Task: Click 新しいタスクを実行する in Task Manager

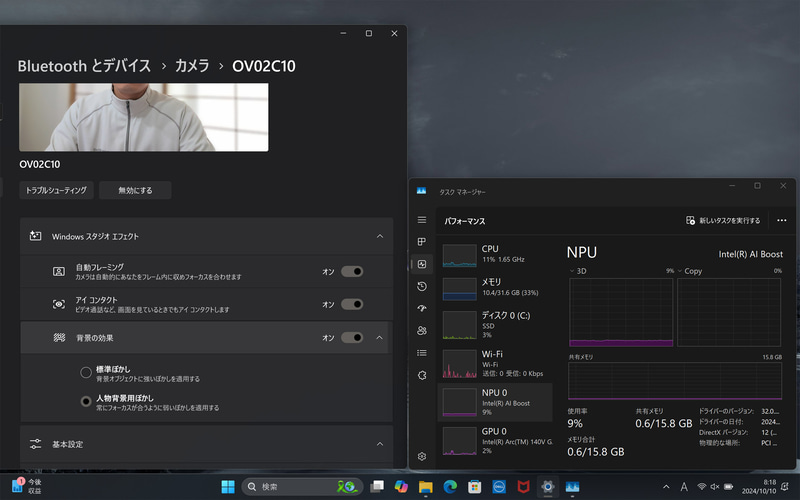Action: tap(723, 220)
